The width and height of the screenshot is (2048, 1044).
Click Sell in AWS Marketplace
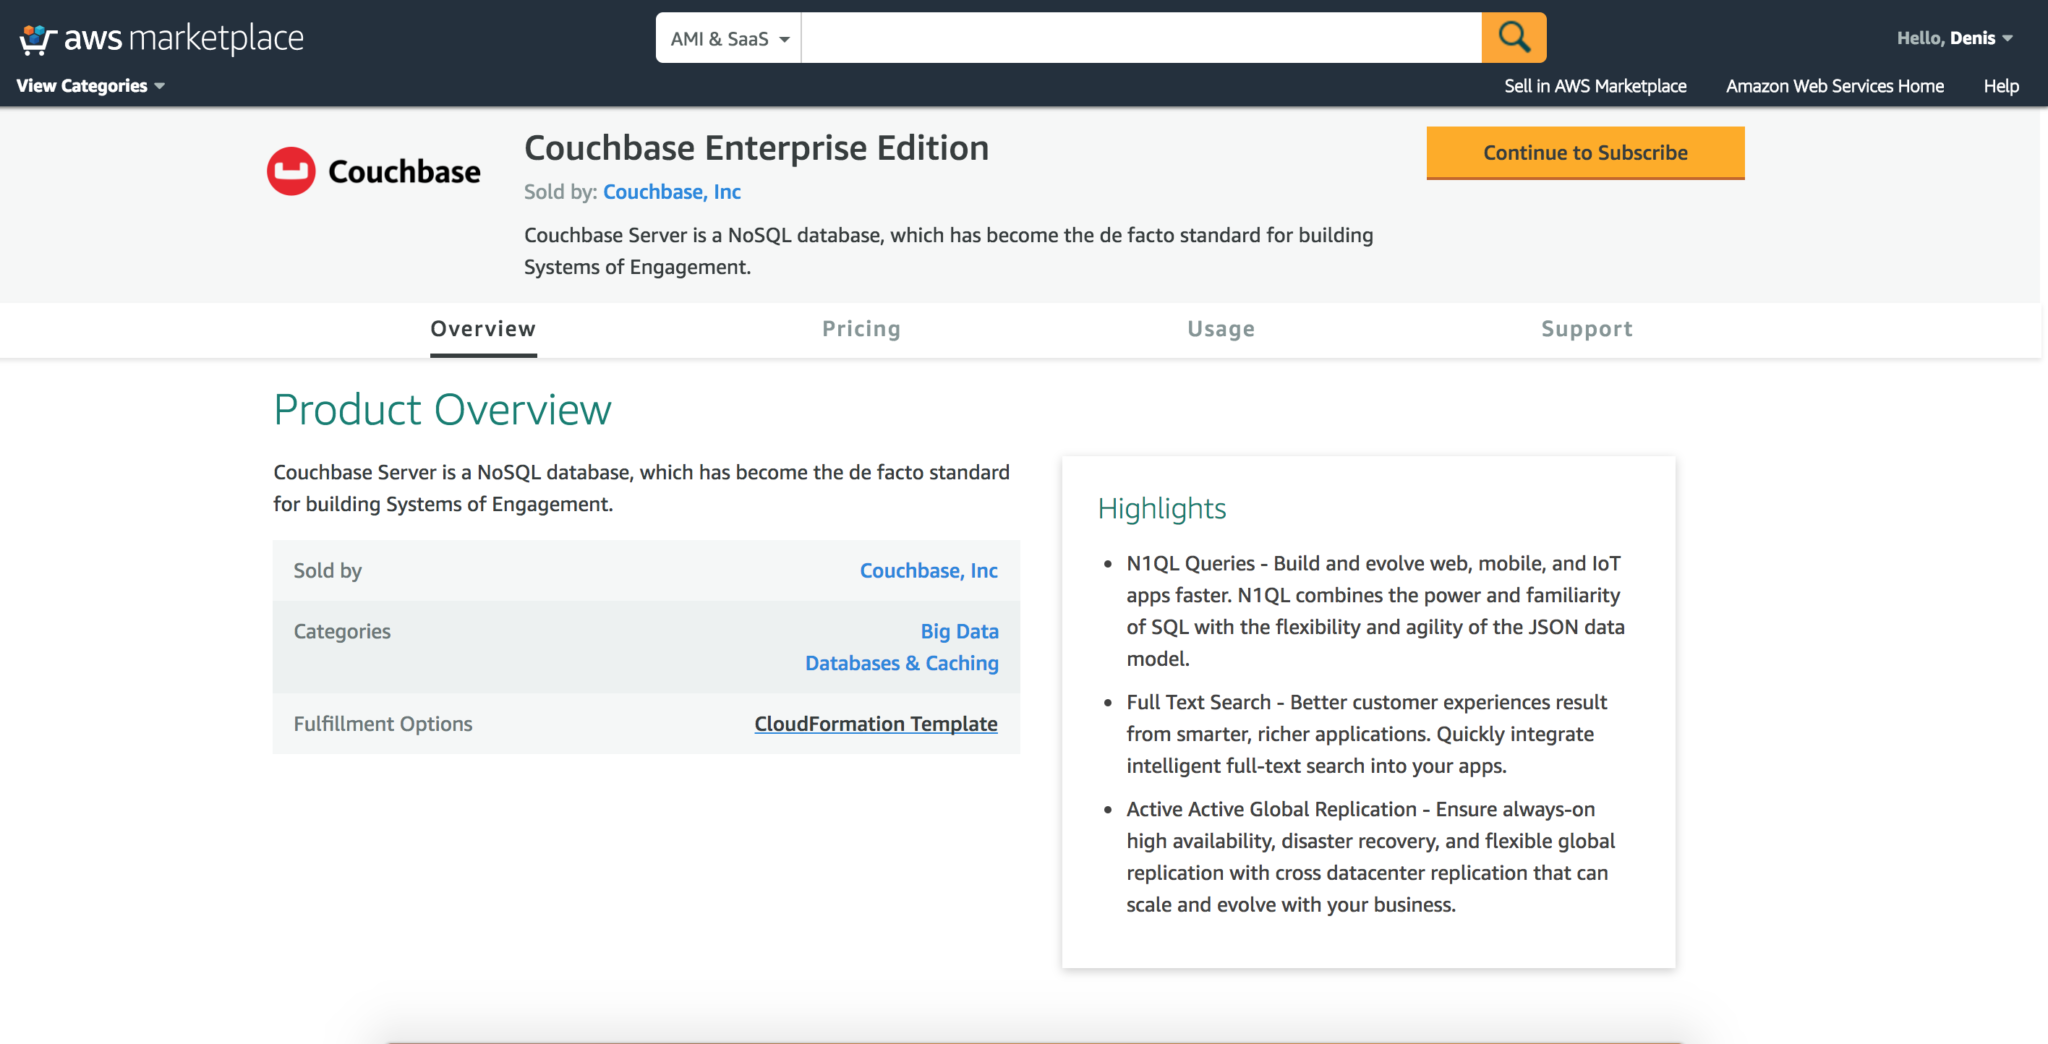point(1595,86)
